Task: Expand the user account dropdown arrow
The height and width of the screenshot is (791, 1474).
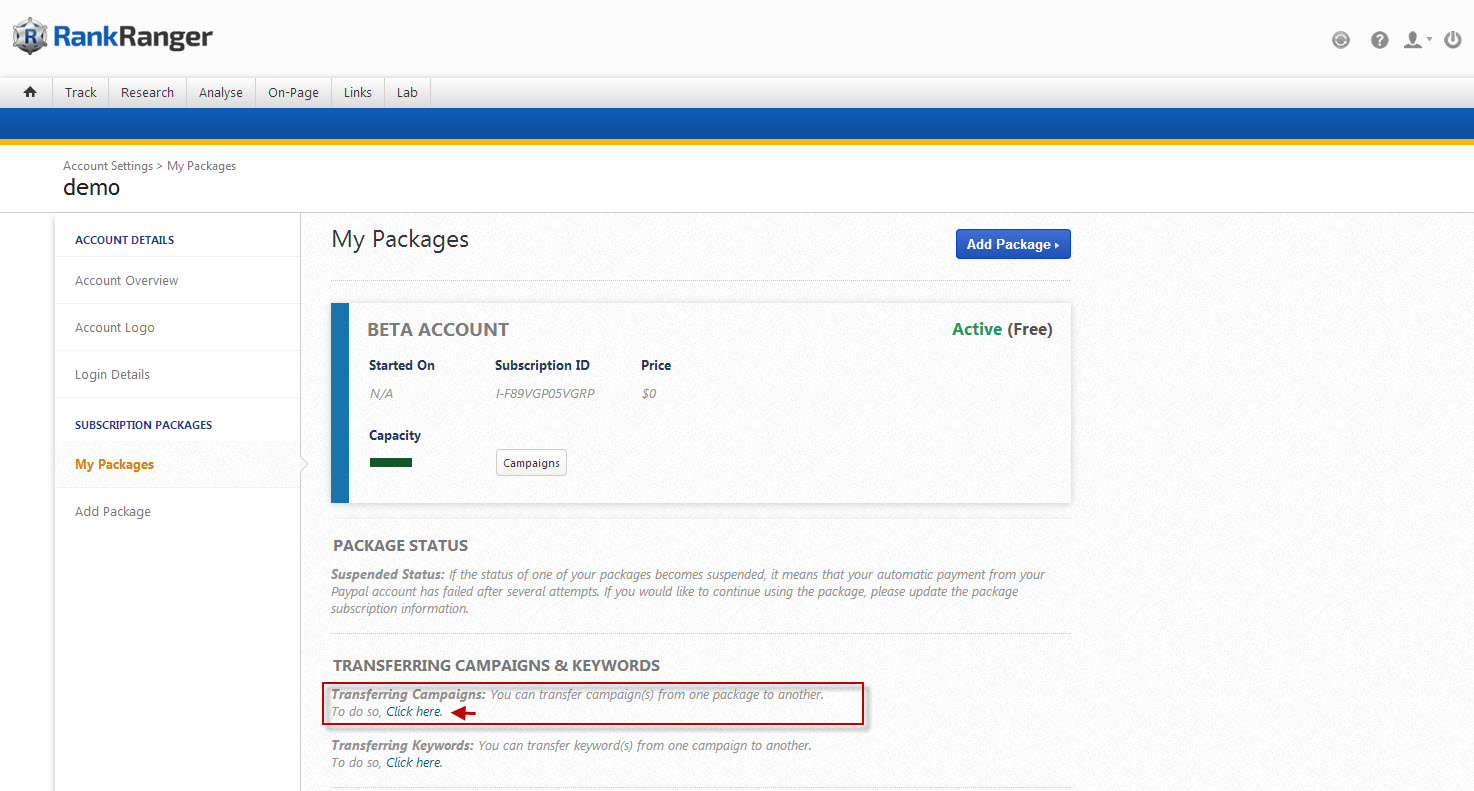Action: 1429,40
